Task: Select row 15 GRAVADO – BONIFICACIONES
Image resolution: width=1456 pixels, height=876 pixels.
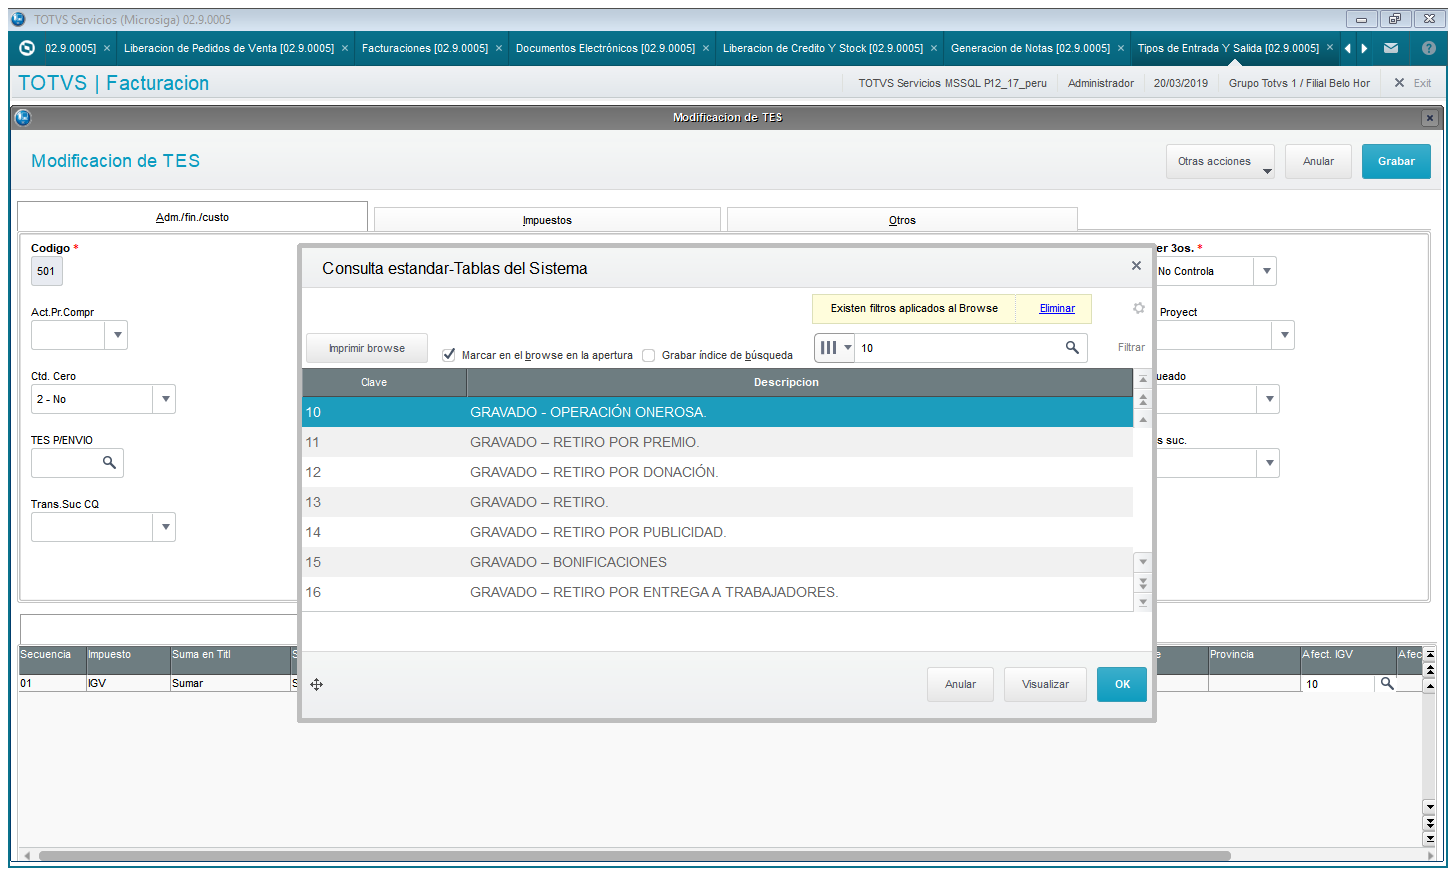Action: pyautogui.click(x=717, y=562)
